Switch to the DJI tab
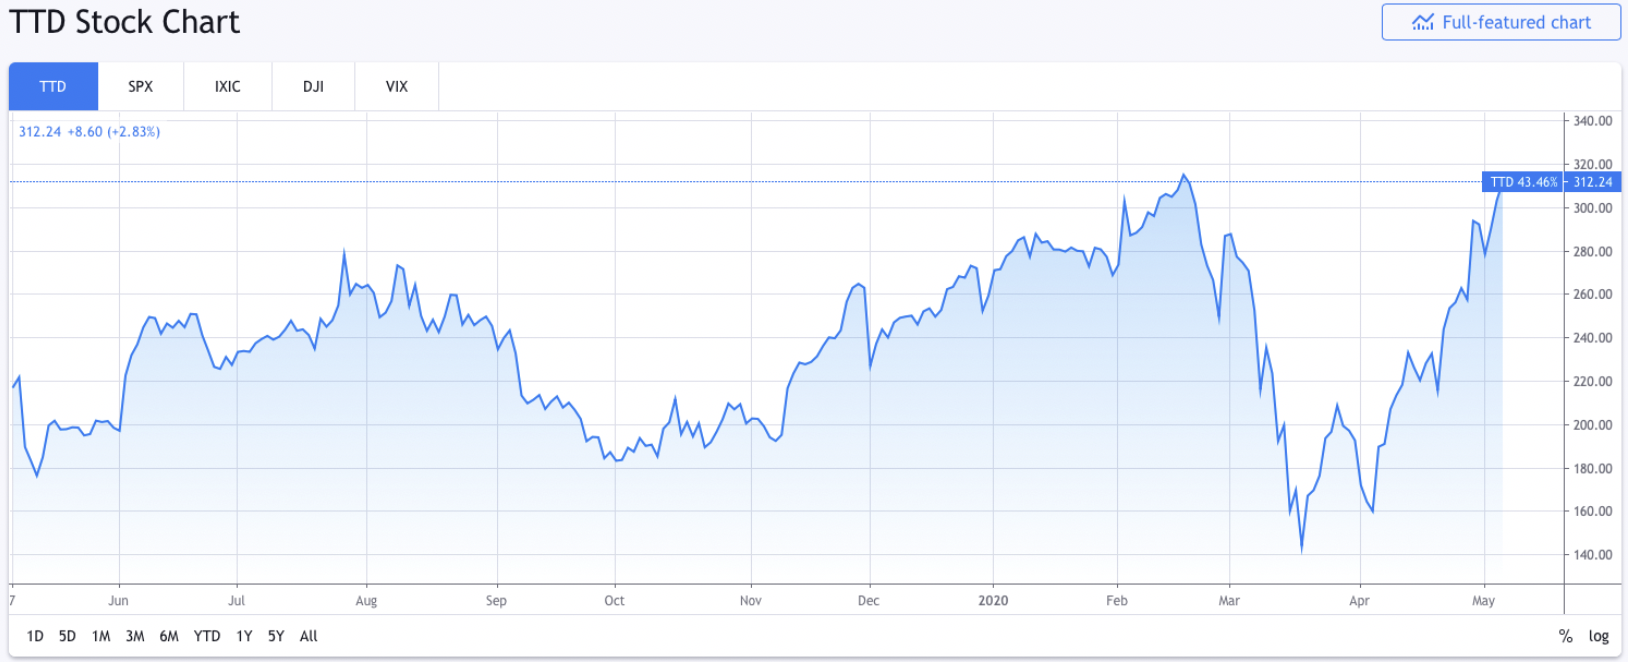Image resolution: width=1630 pixels, height=664 pixels. 313,86
